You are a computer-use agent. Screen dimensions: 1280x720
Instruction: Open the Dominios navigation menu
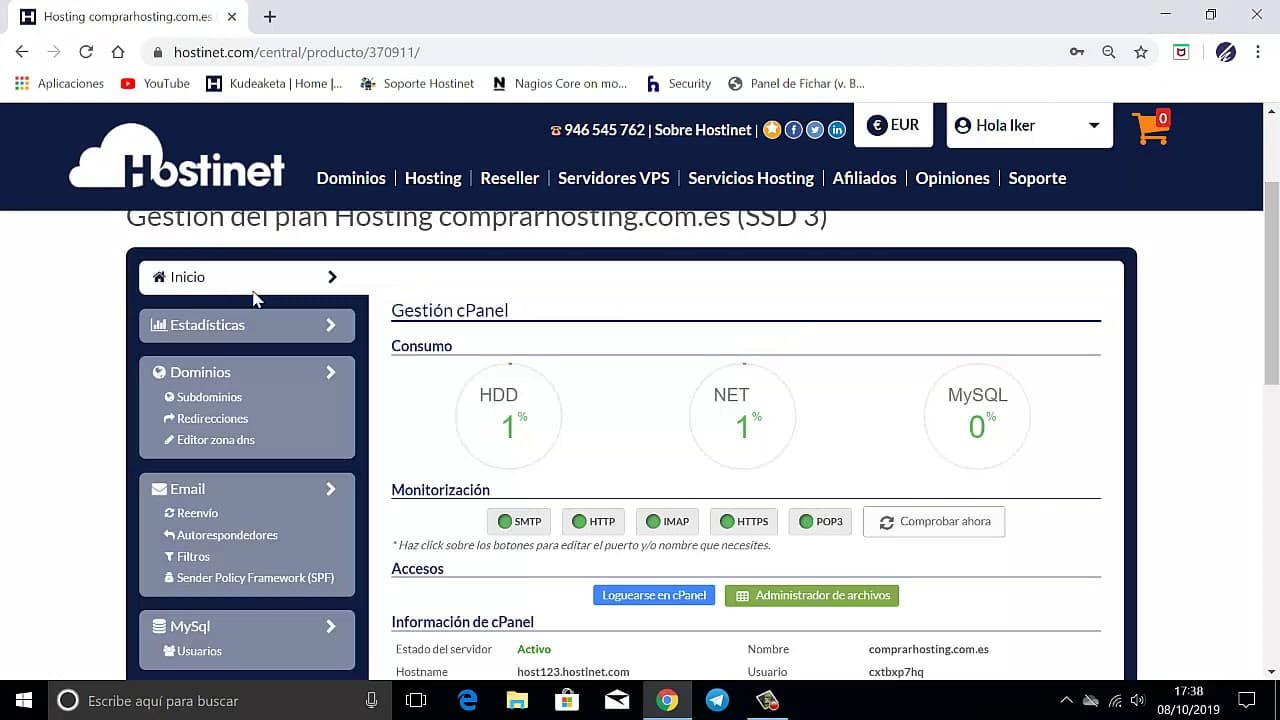click(351, 178)
